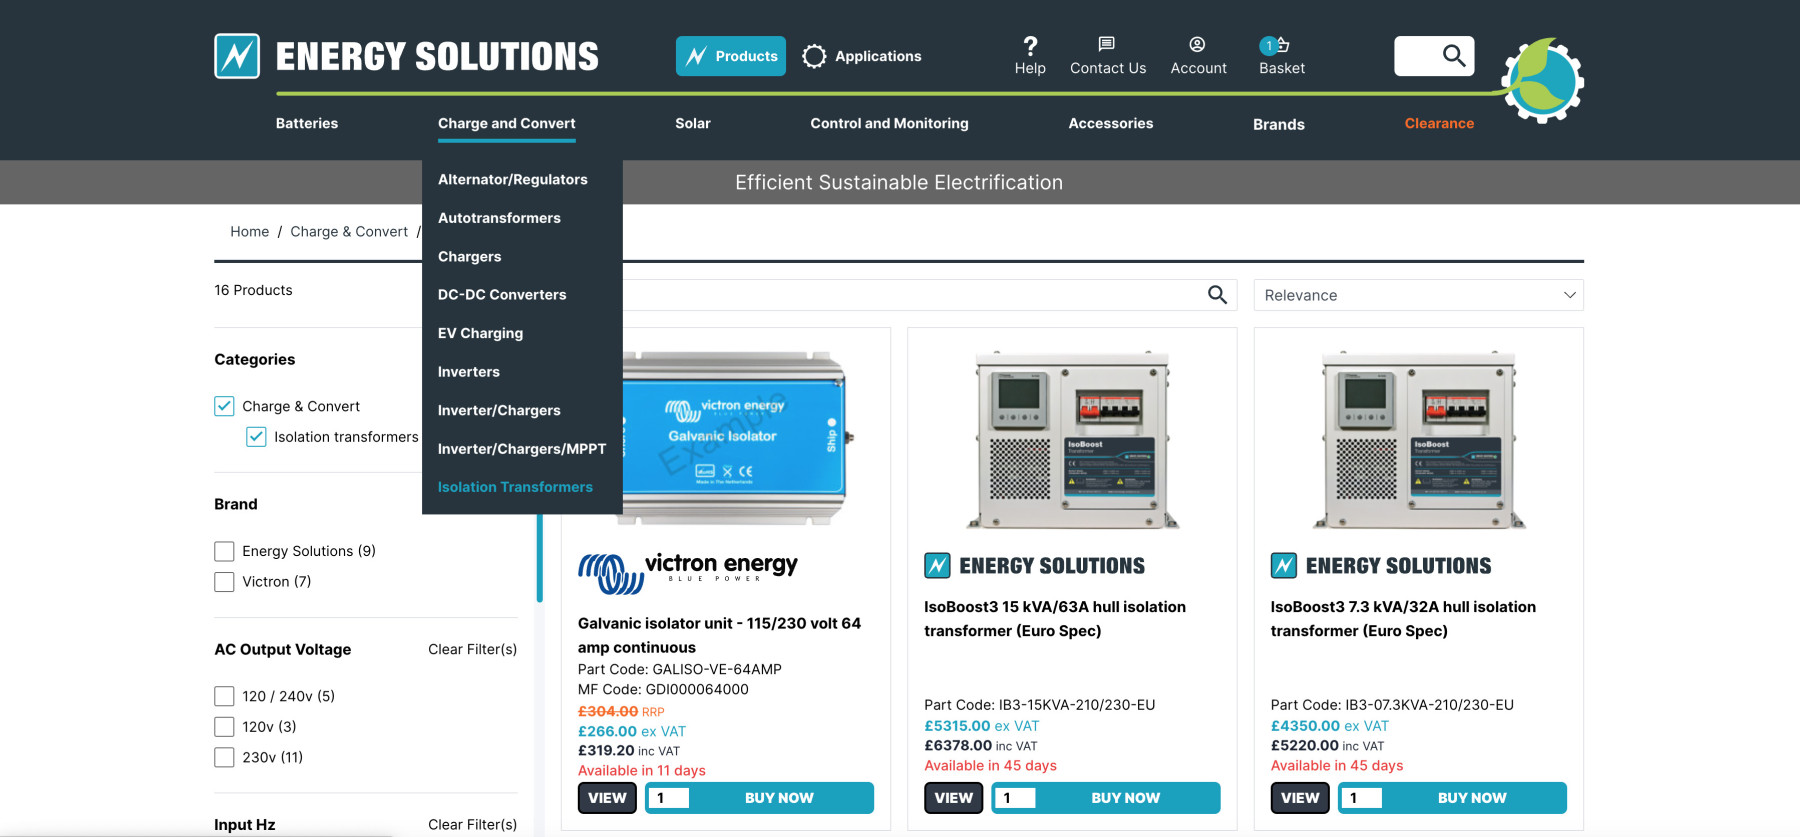Click Buy Now for IsoBoost3 15 kVA
1800x837 pixels.
(1125, 798)
